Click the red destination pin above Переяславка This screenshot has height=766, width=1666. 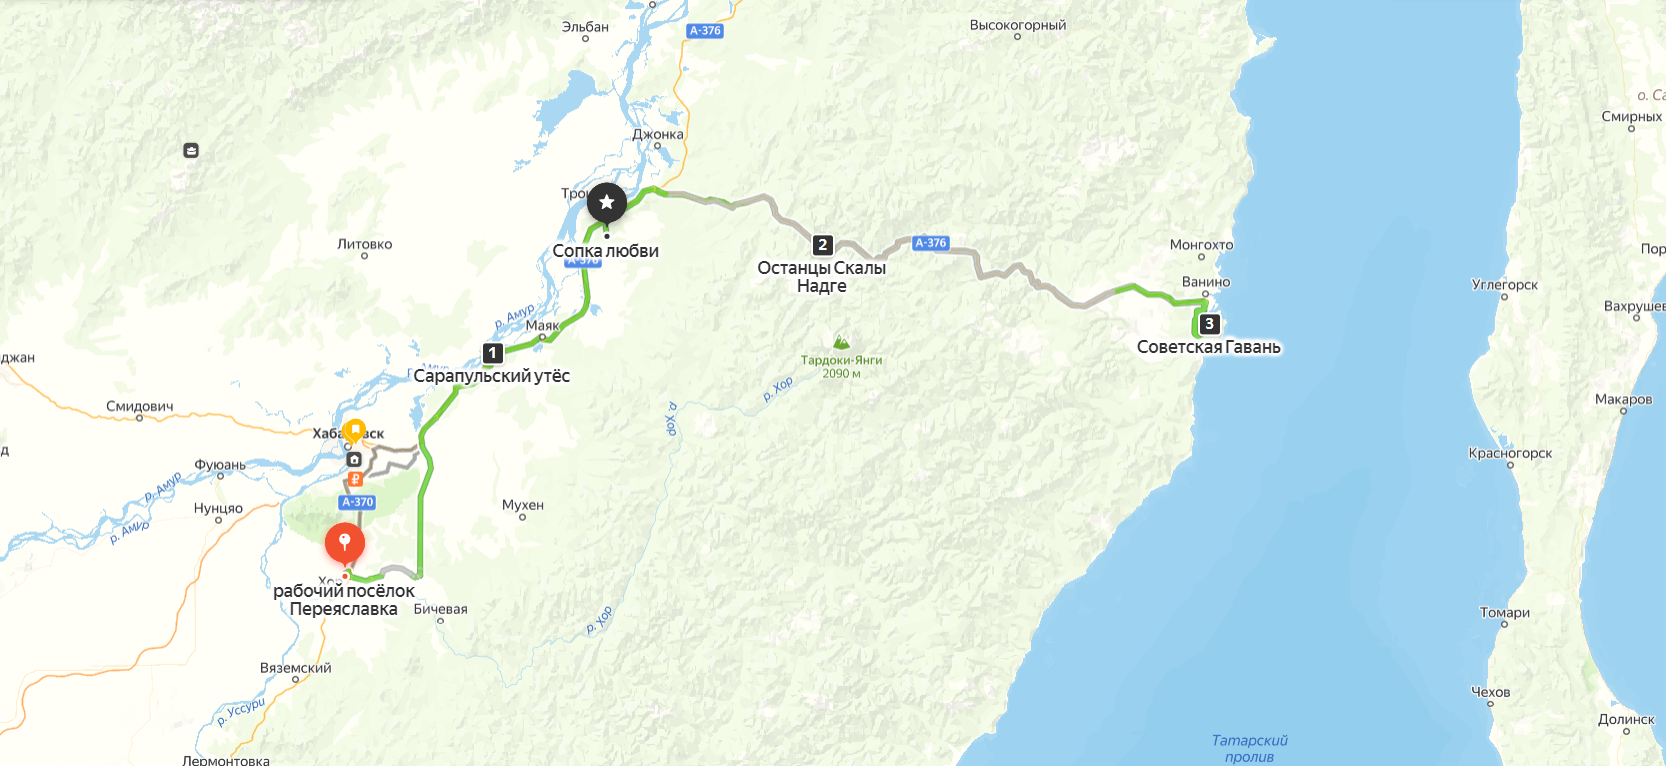(x=345, y=545)
